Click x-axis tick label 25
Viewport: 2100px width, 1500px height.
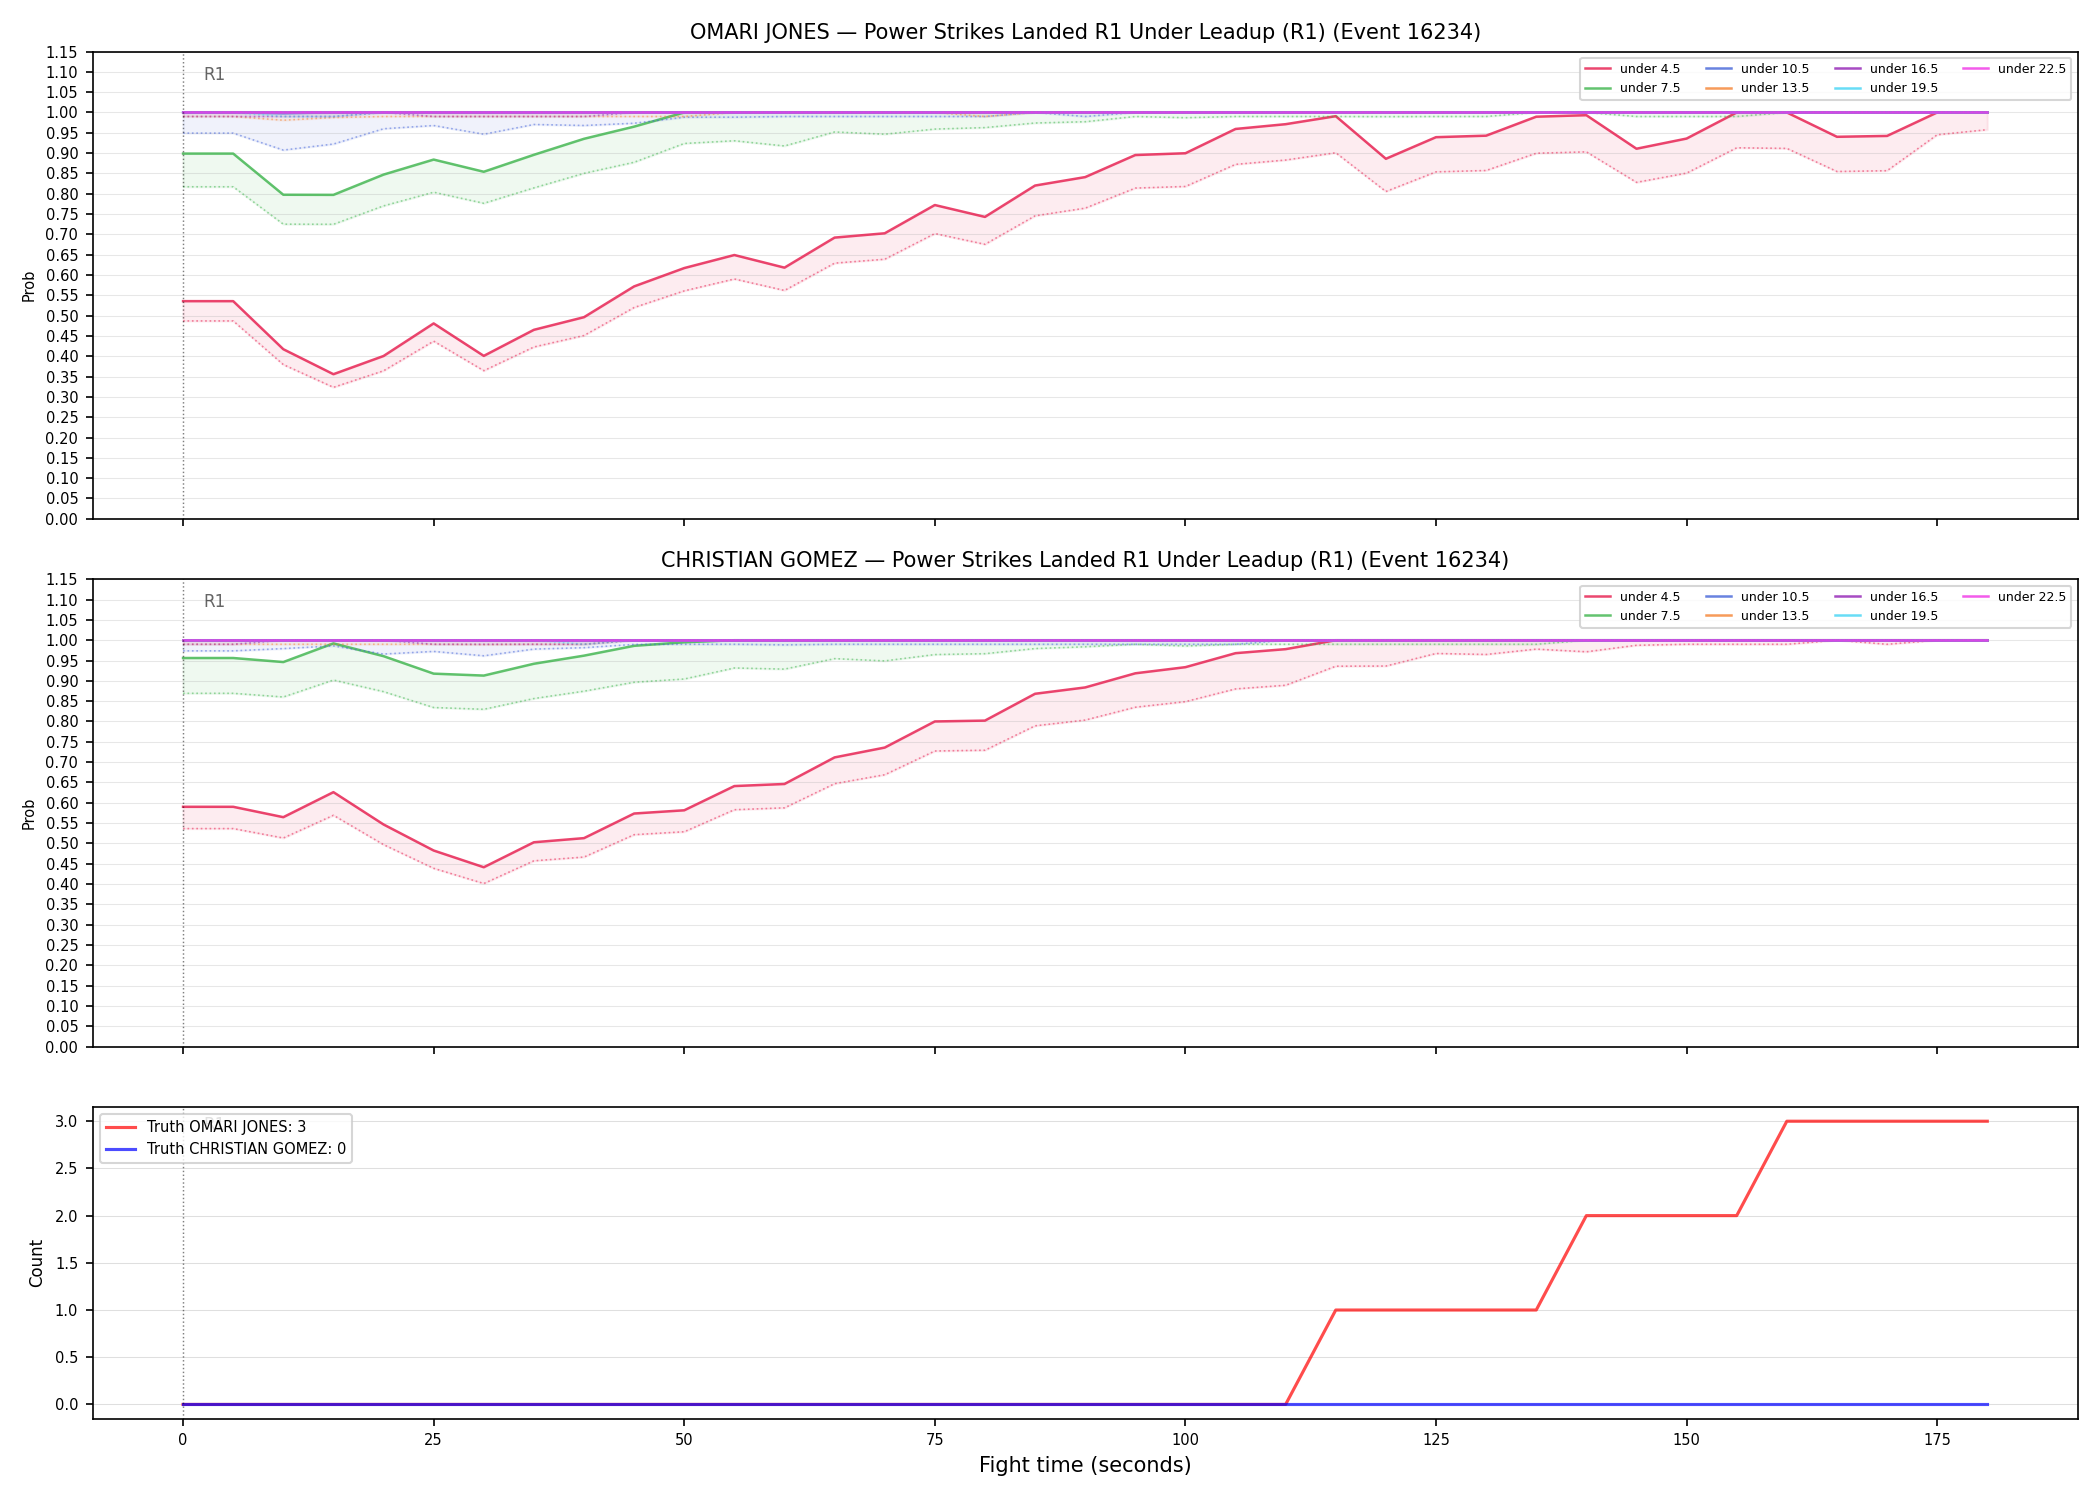(x=433, y=1440)
